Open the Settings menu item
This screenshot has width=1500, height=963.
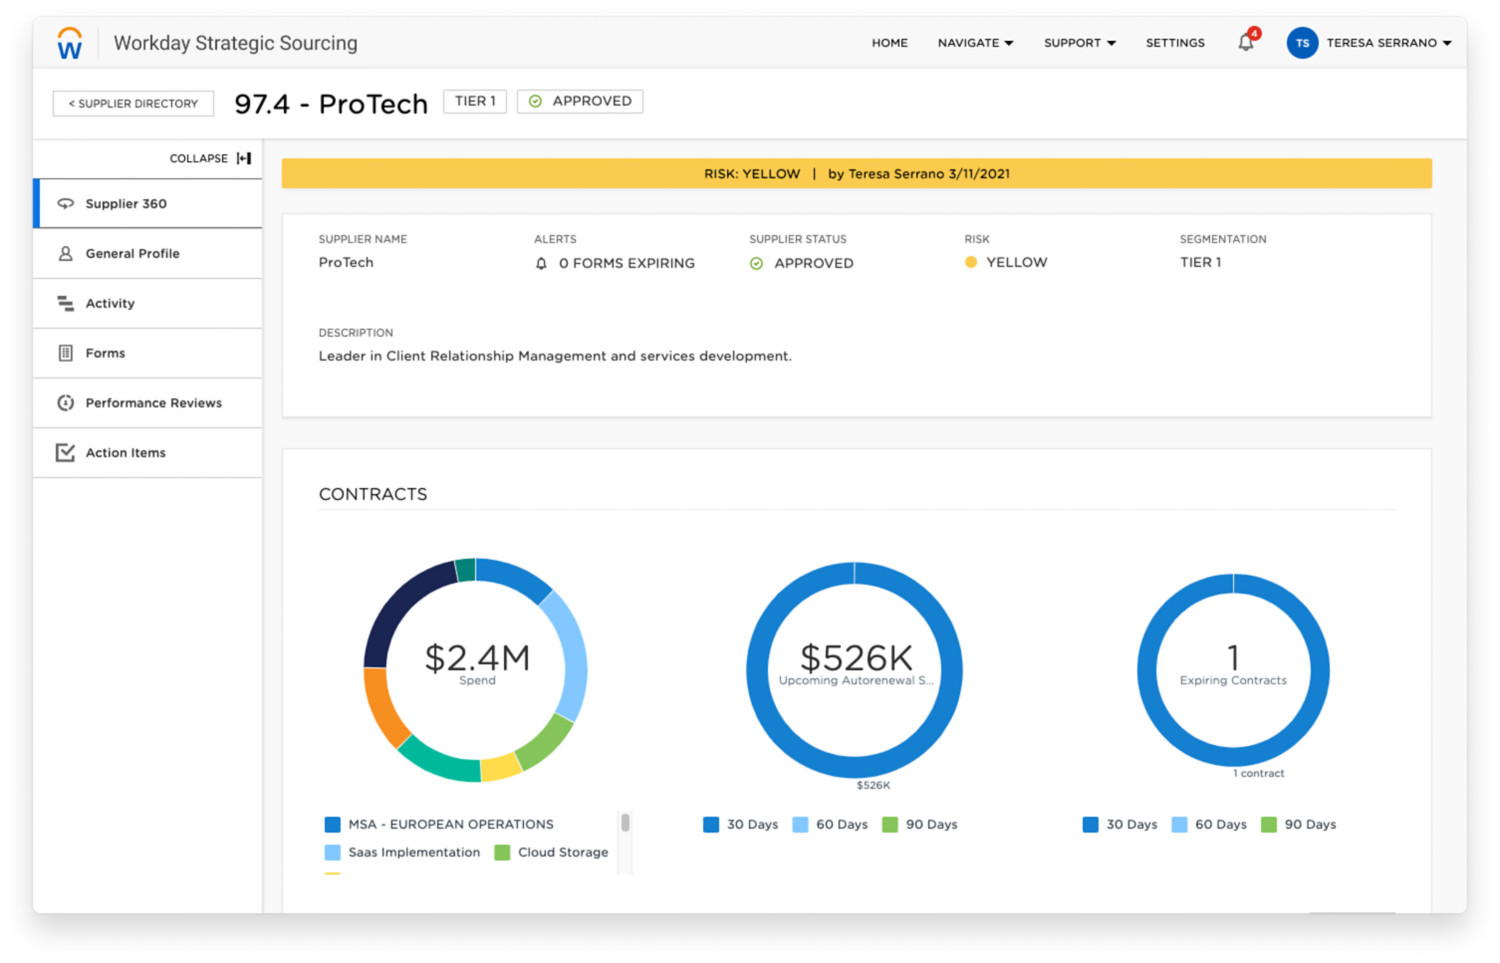click(x=1175, y=43)
